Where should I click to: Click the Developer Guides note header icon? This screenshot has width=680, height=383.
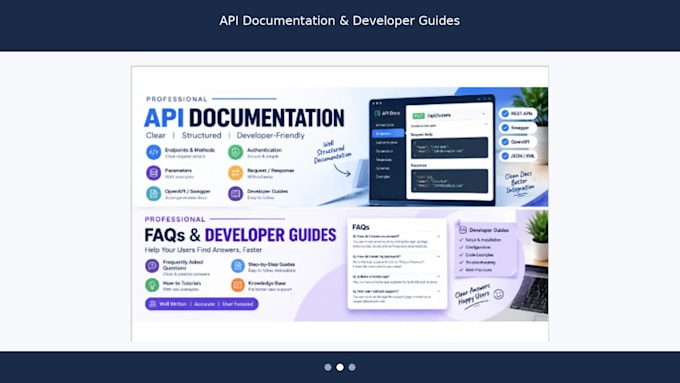tap(463, 230)
